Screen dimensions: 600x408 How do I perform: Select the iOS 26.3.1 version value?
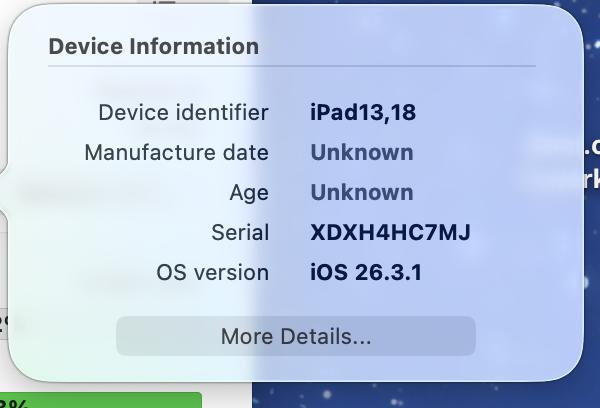pos(366,273)
